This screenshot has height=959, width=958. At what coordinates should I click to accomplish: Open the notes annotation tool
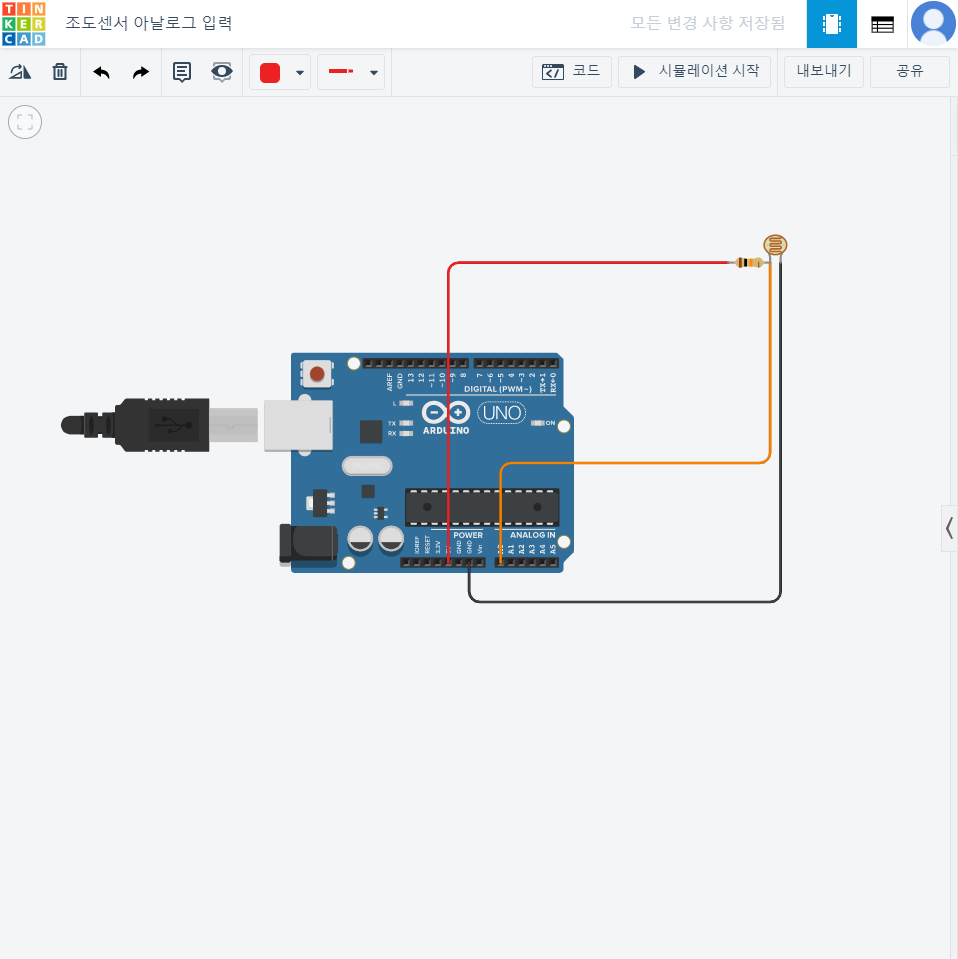182,72
